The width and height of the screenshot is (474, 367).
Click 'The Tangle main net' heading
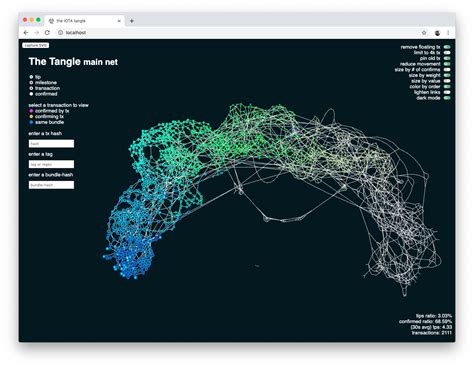coord(73,62)
